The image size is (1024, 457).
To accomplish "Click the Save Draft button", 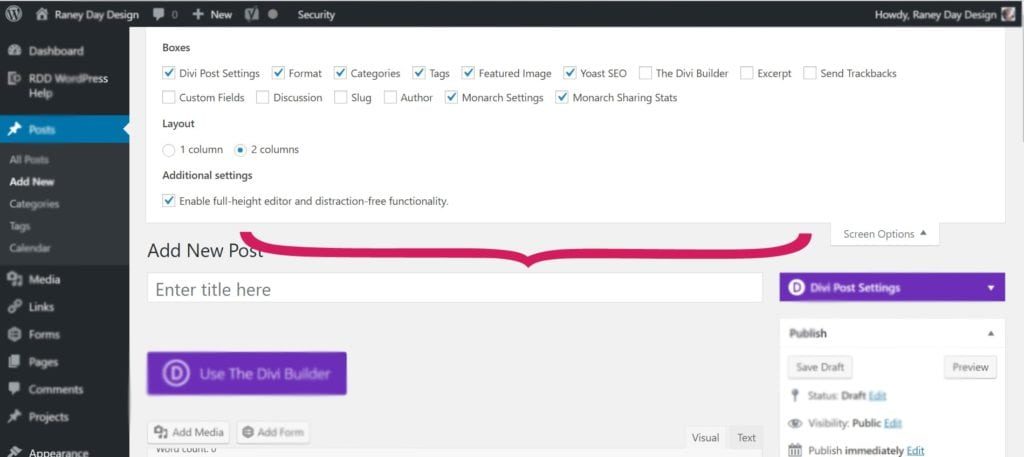I will 820,367.
